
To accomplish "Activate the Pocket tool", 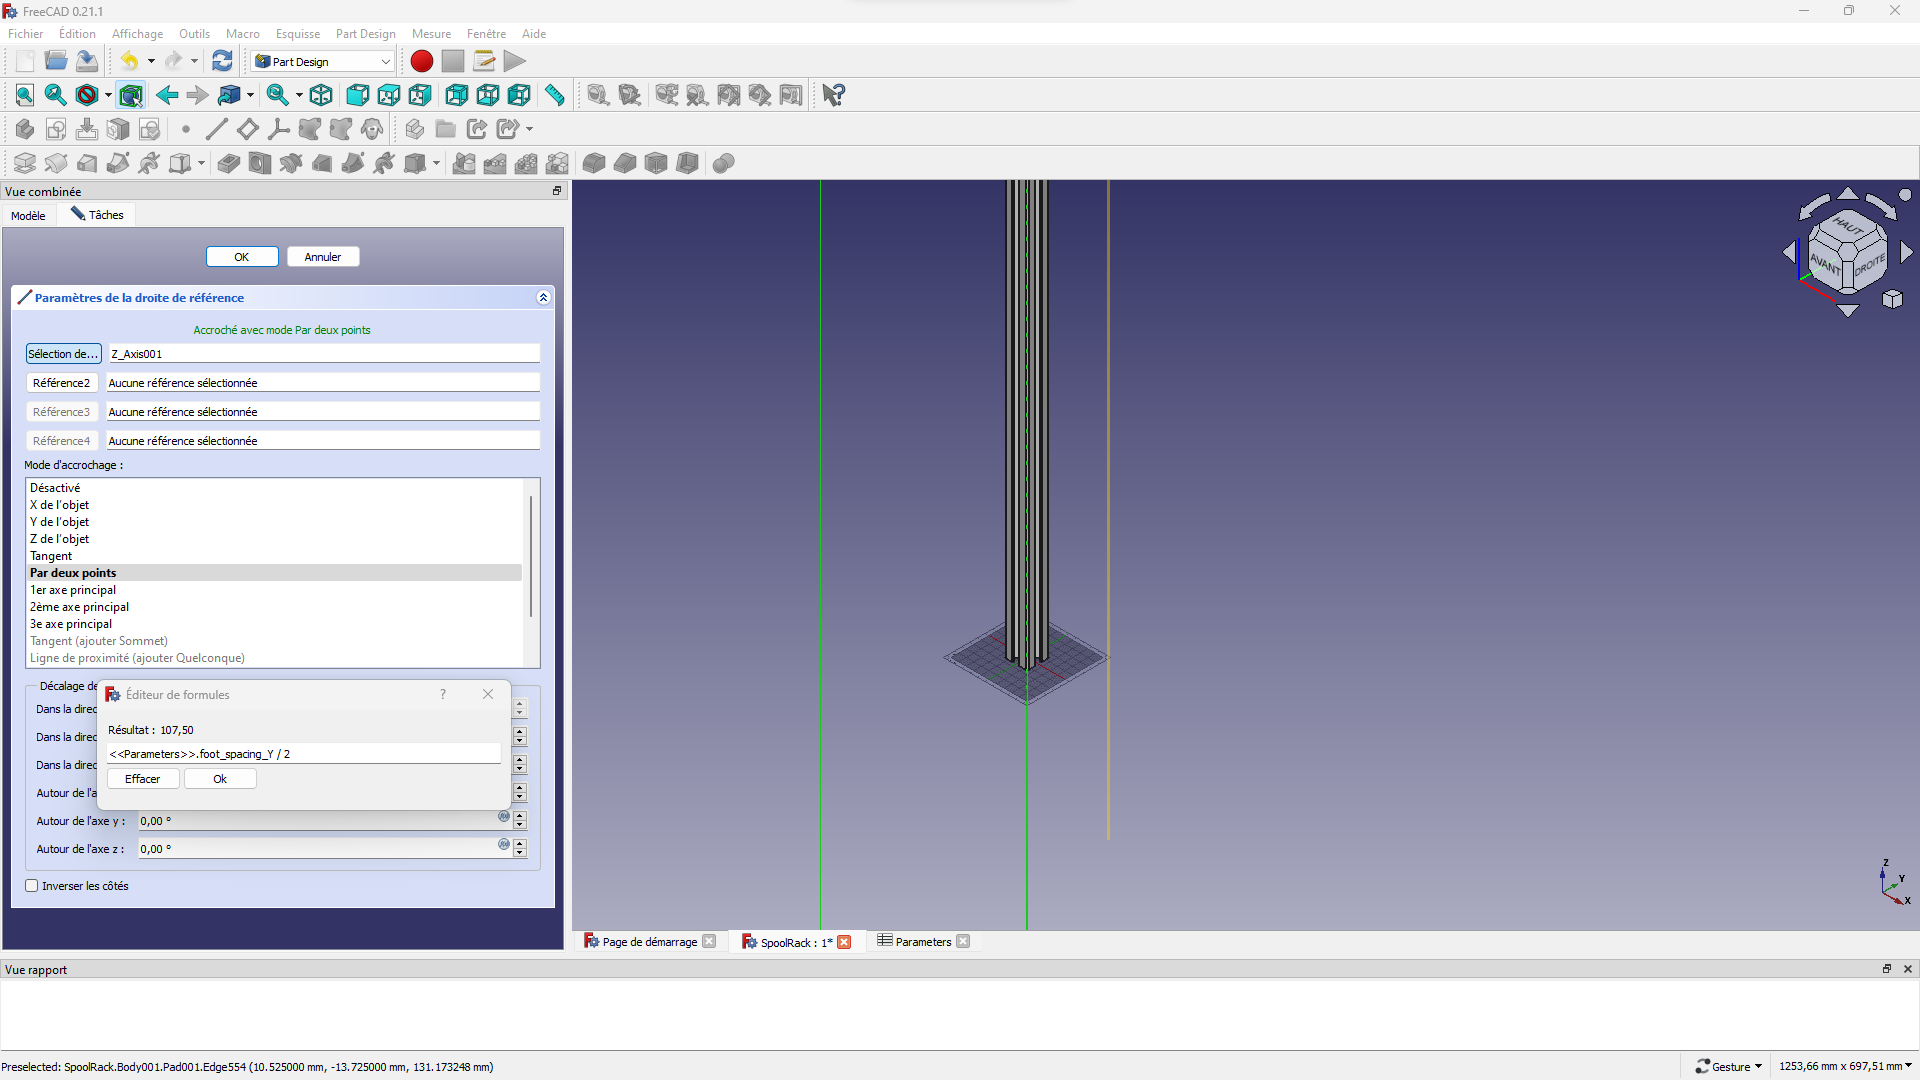I will pyautogui.click(x=228, y=163).
